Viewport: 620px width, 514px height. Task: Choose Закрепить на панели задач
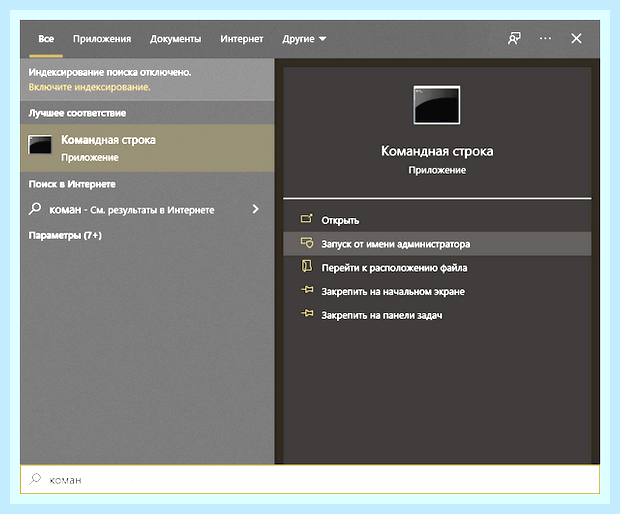pyautogui.click(x=437, y=315)
